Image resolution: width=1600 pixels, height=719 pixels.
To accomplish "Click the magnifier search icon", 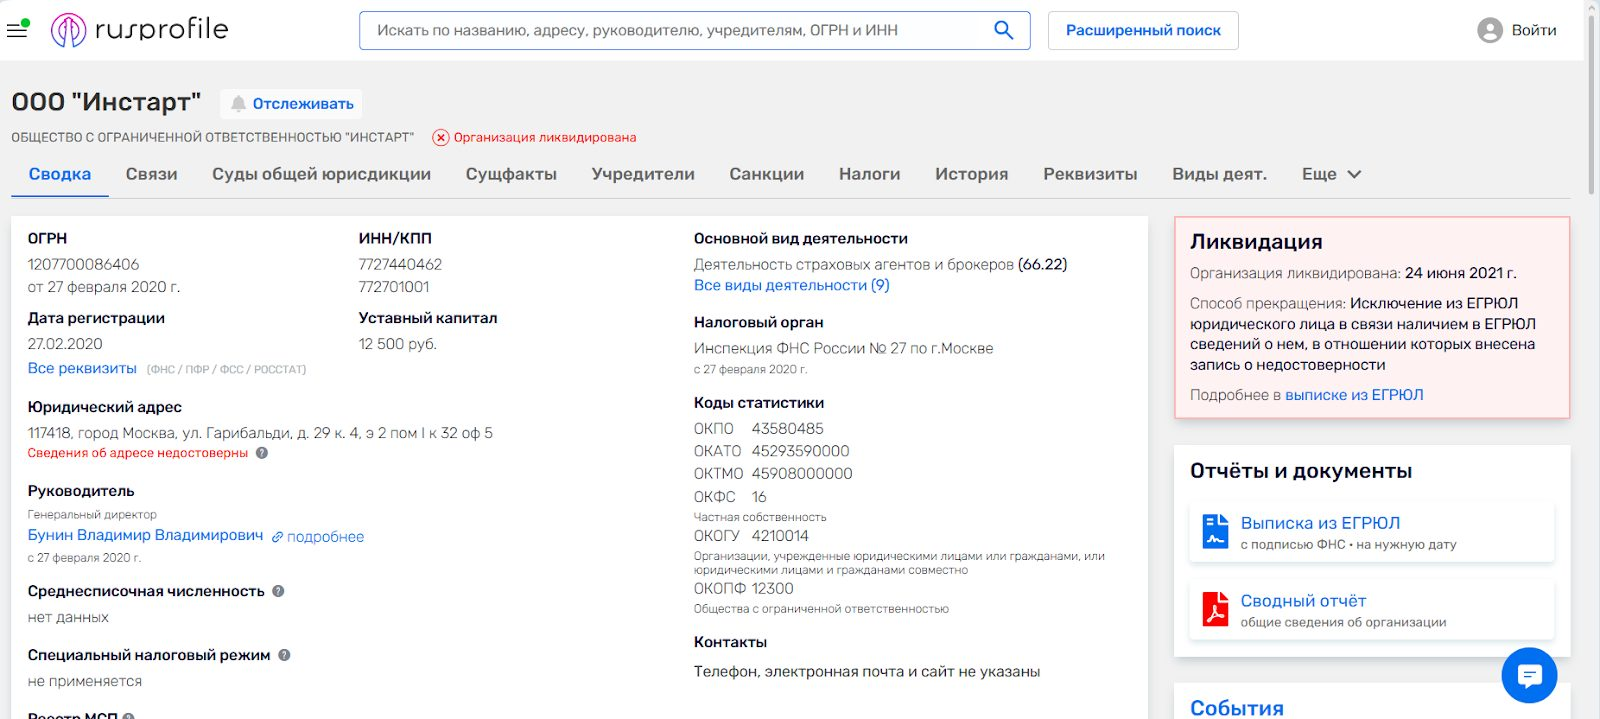I will coord(1004,30).
